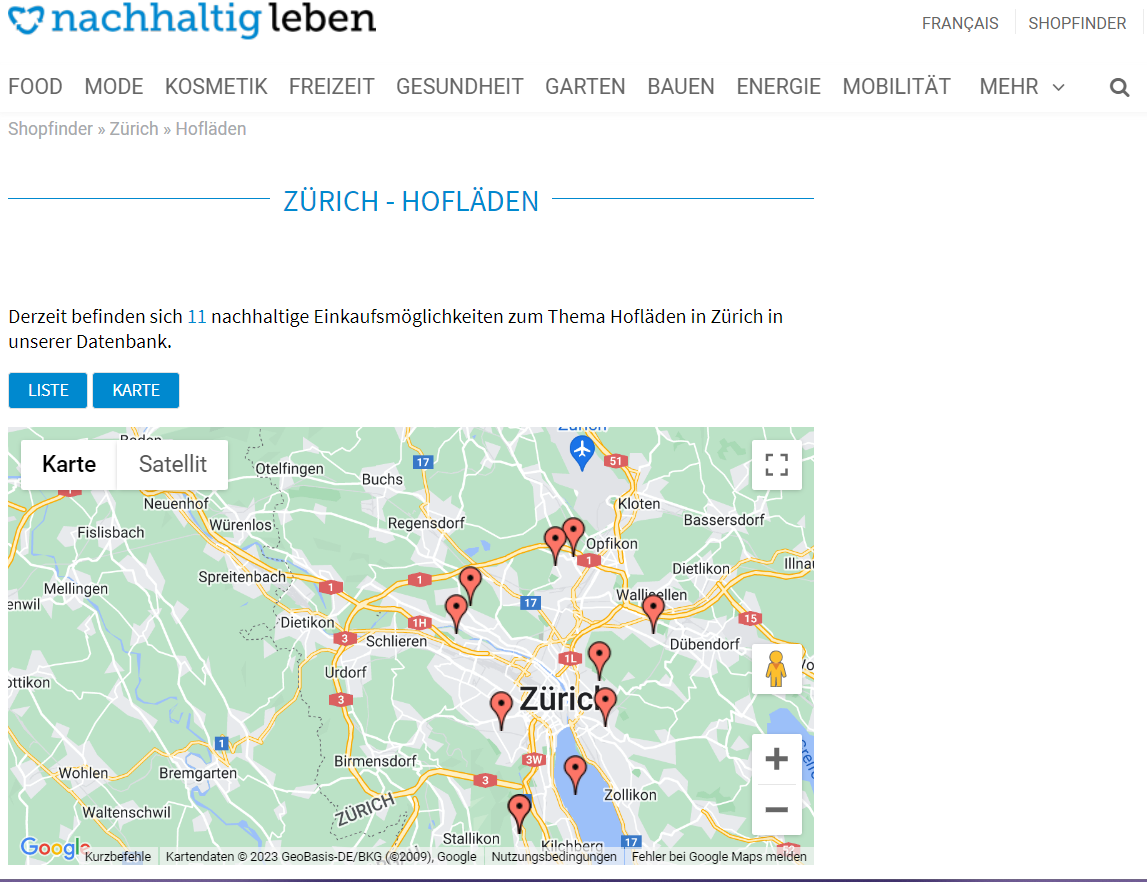Click the Street View pegman icon
Viewport: 1147px width, 882px height.
click(777, 668)
